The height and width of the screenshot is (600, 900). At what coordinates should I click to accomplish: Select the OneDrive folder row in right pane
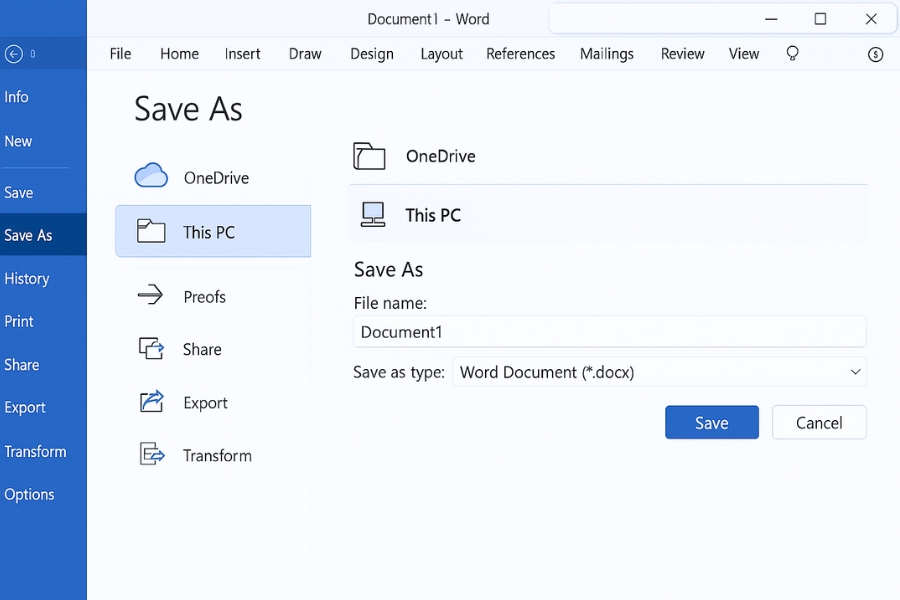point(606,156)
